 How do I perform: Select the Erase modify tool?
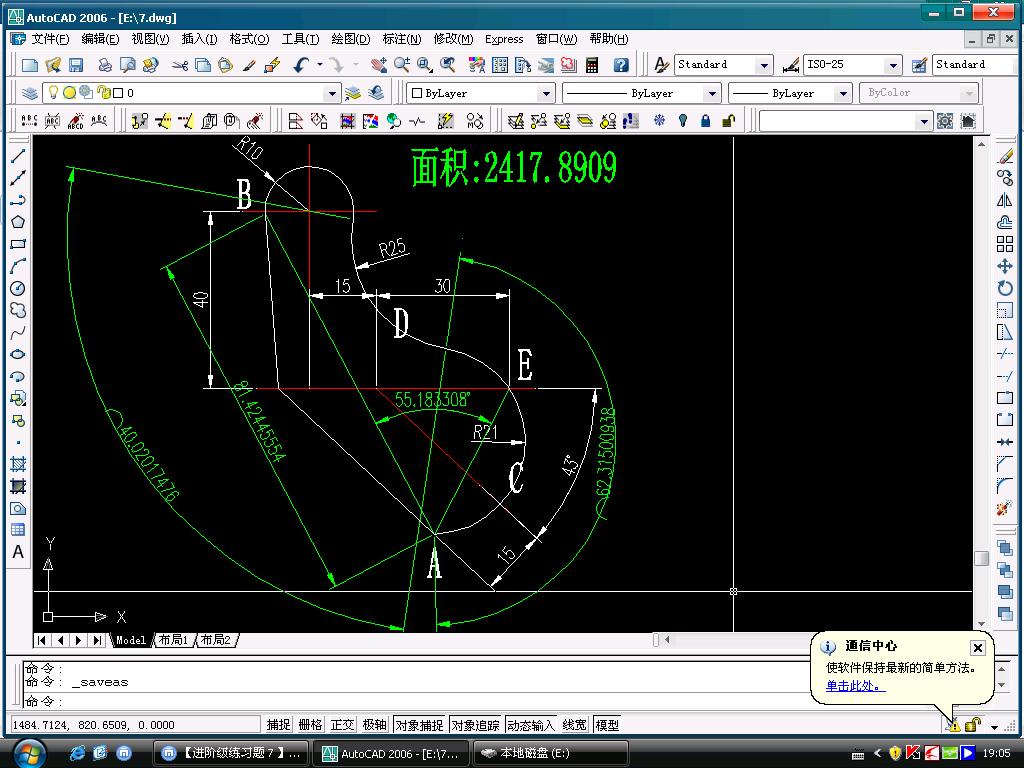pyautogui.click(x=1005, y=156)
